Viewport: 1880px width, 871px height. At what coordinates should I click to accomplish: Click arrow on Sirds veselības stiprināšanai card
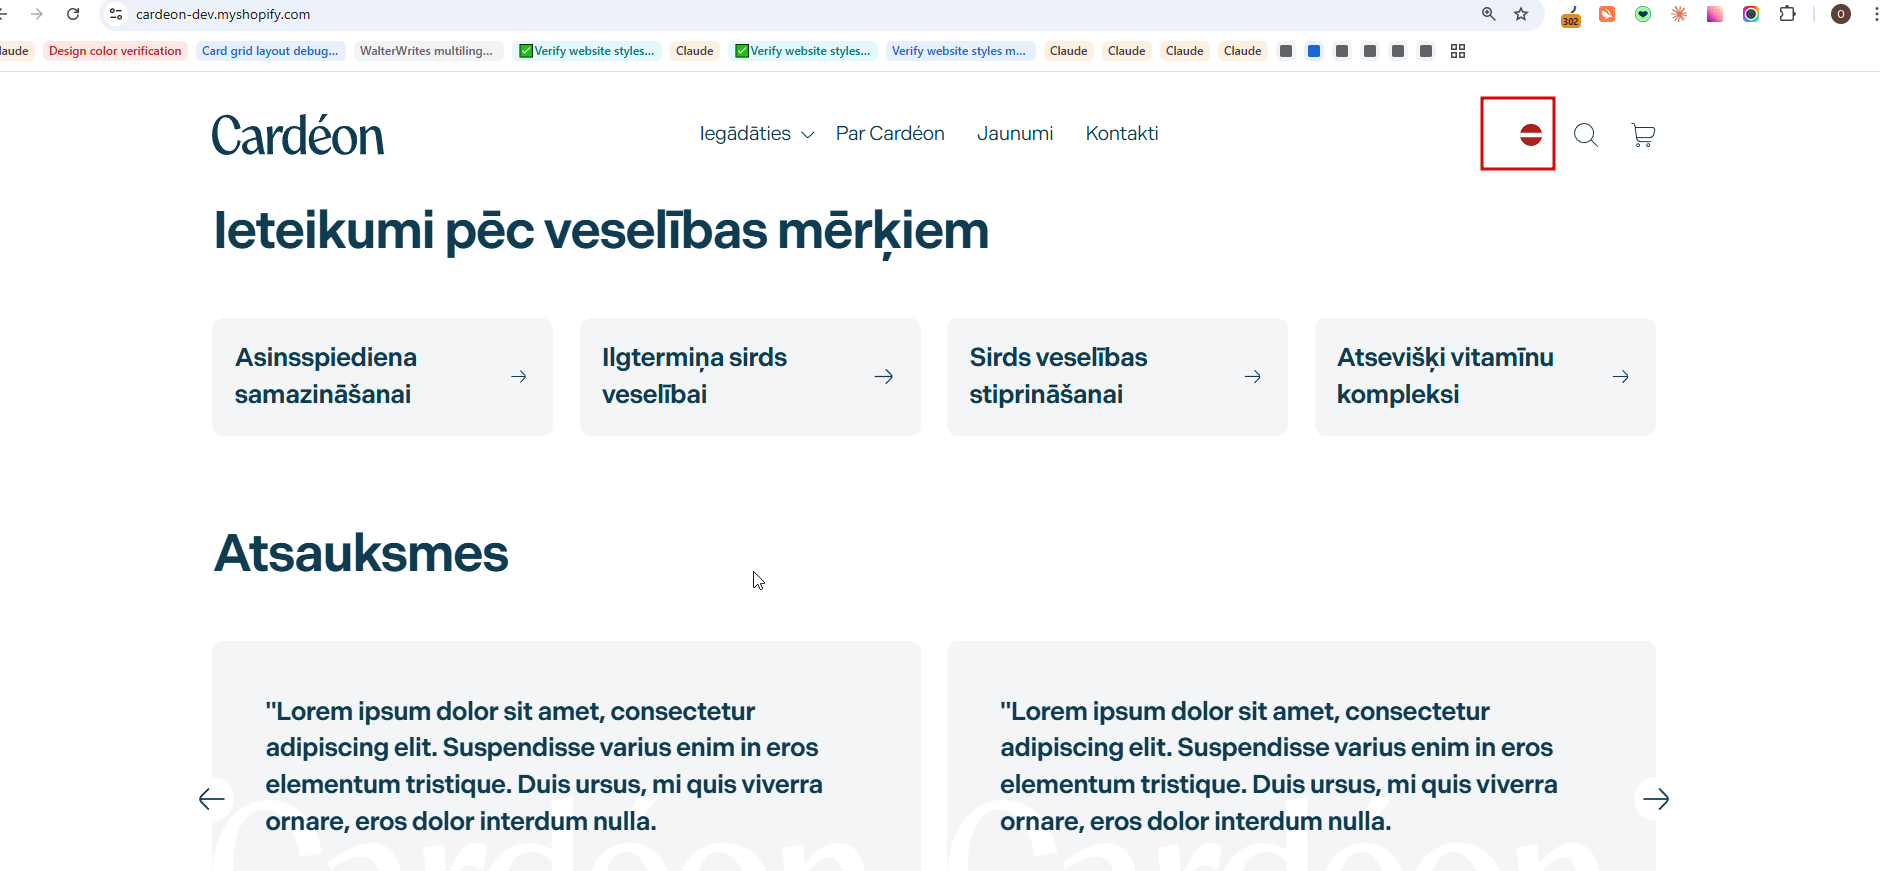tap(1253, 377)
